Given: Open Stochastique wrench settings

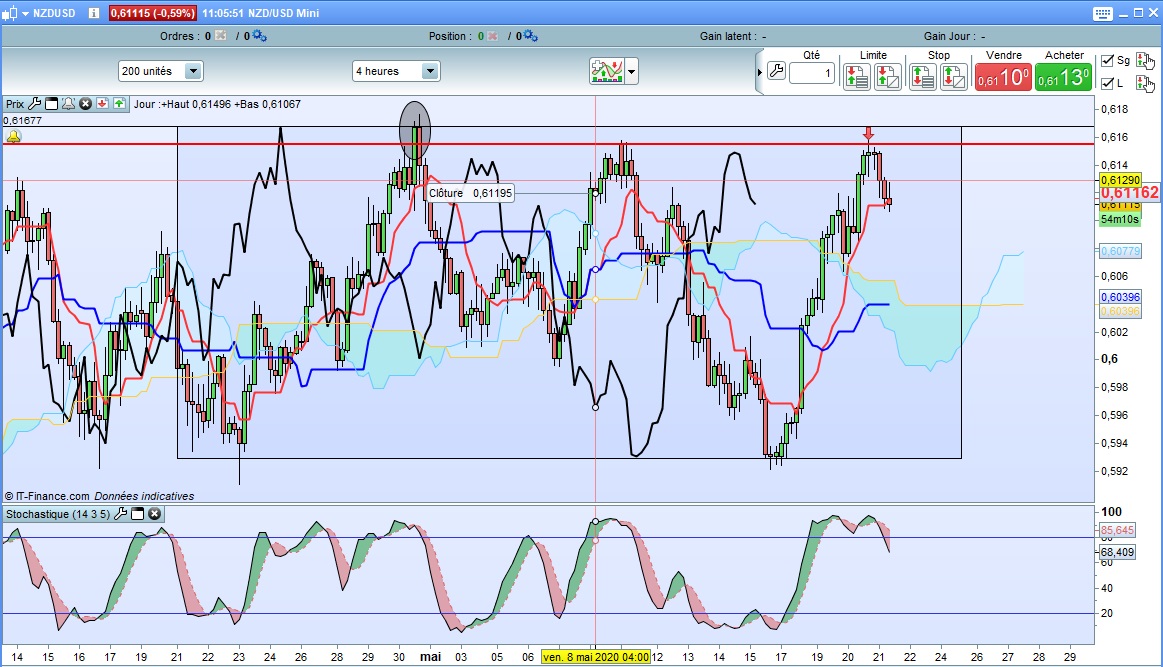Looking at the screenshot, I should [x=120, y=513].
